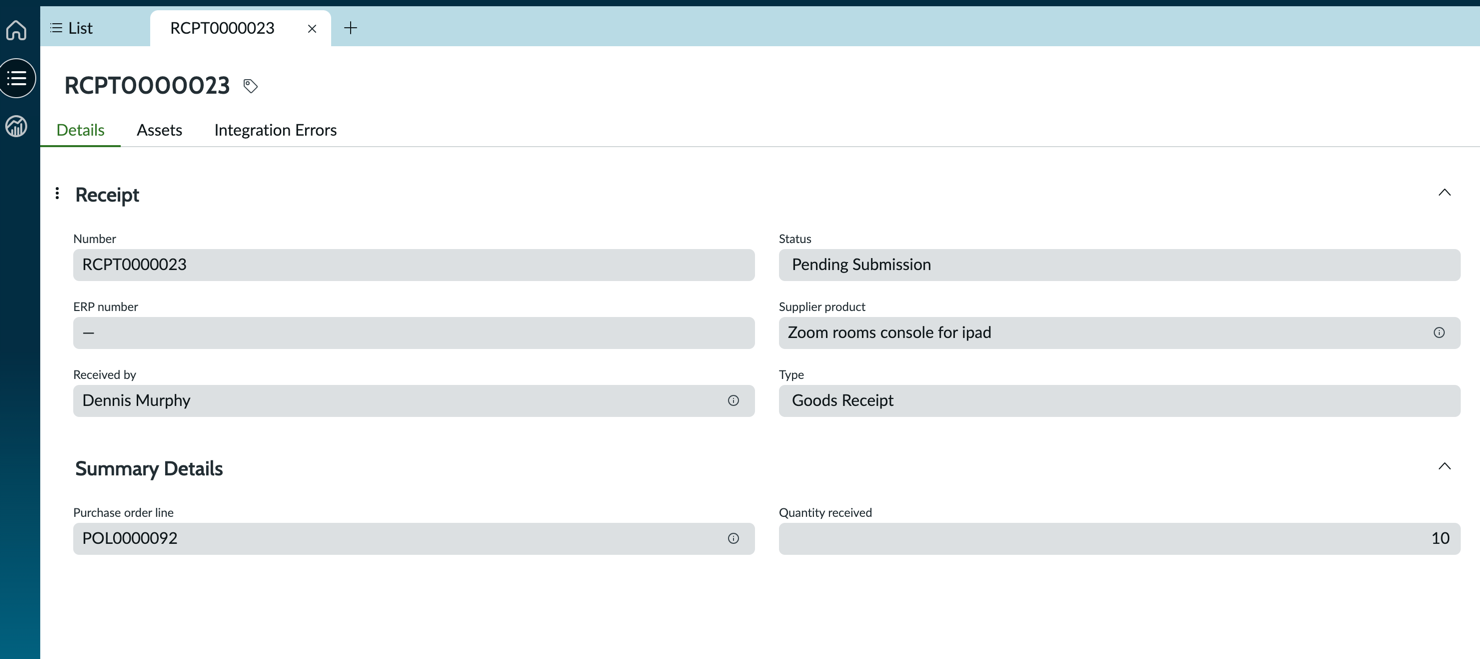Open the Home icon in sidebar

point(16,30)
